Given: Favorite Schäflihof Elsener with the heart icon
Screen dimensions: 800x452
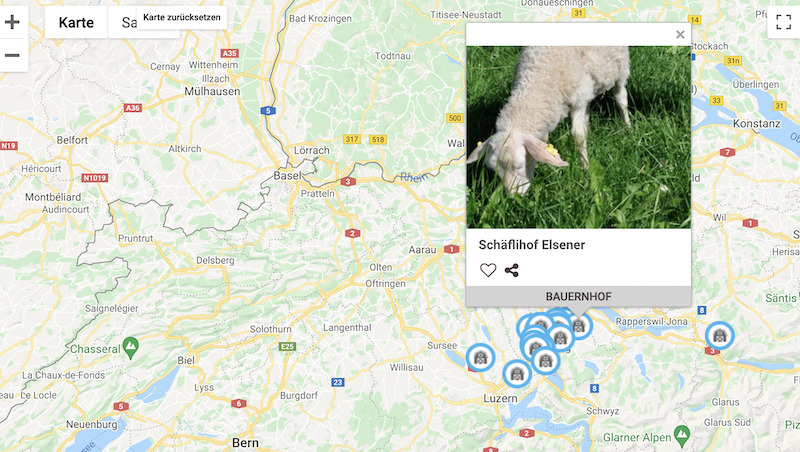Looking at the screenshot, I should pos(488,270).
